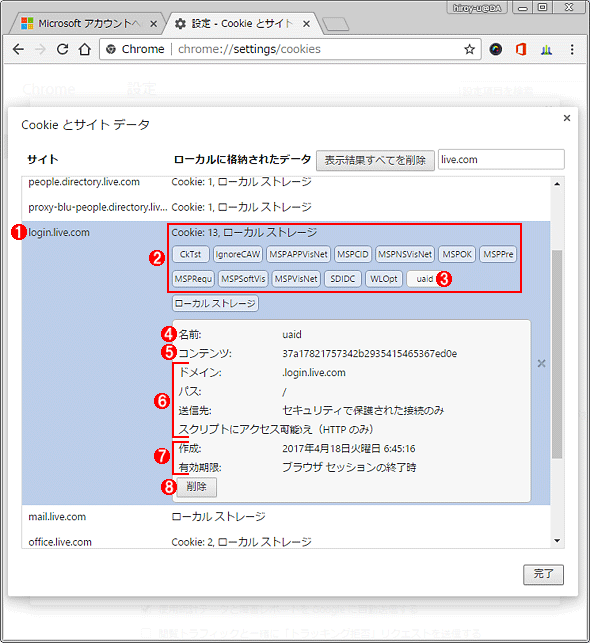
Task: Select the mail.live.com row
Action: 286,517
